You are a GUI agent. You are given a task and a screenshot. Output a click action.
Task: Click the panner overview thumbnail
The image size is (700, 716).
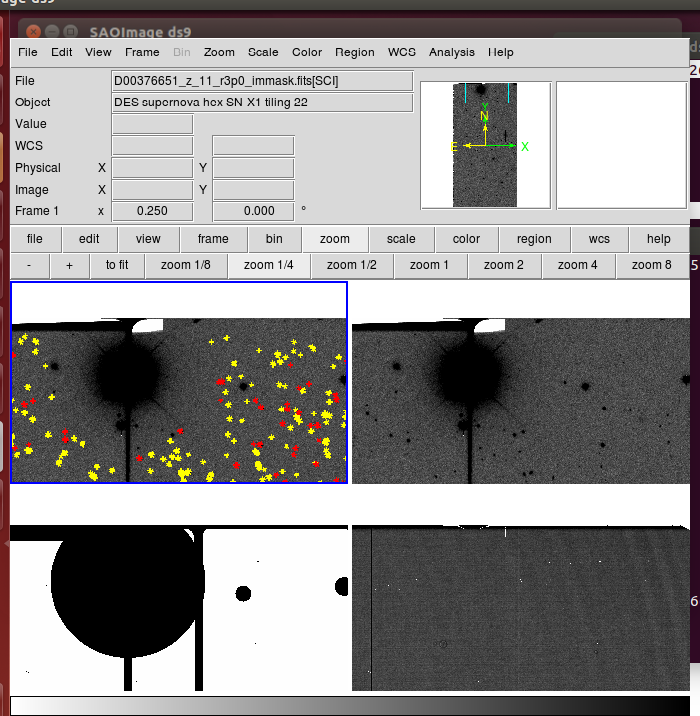point(485,145)
